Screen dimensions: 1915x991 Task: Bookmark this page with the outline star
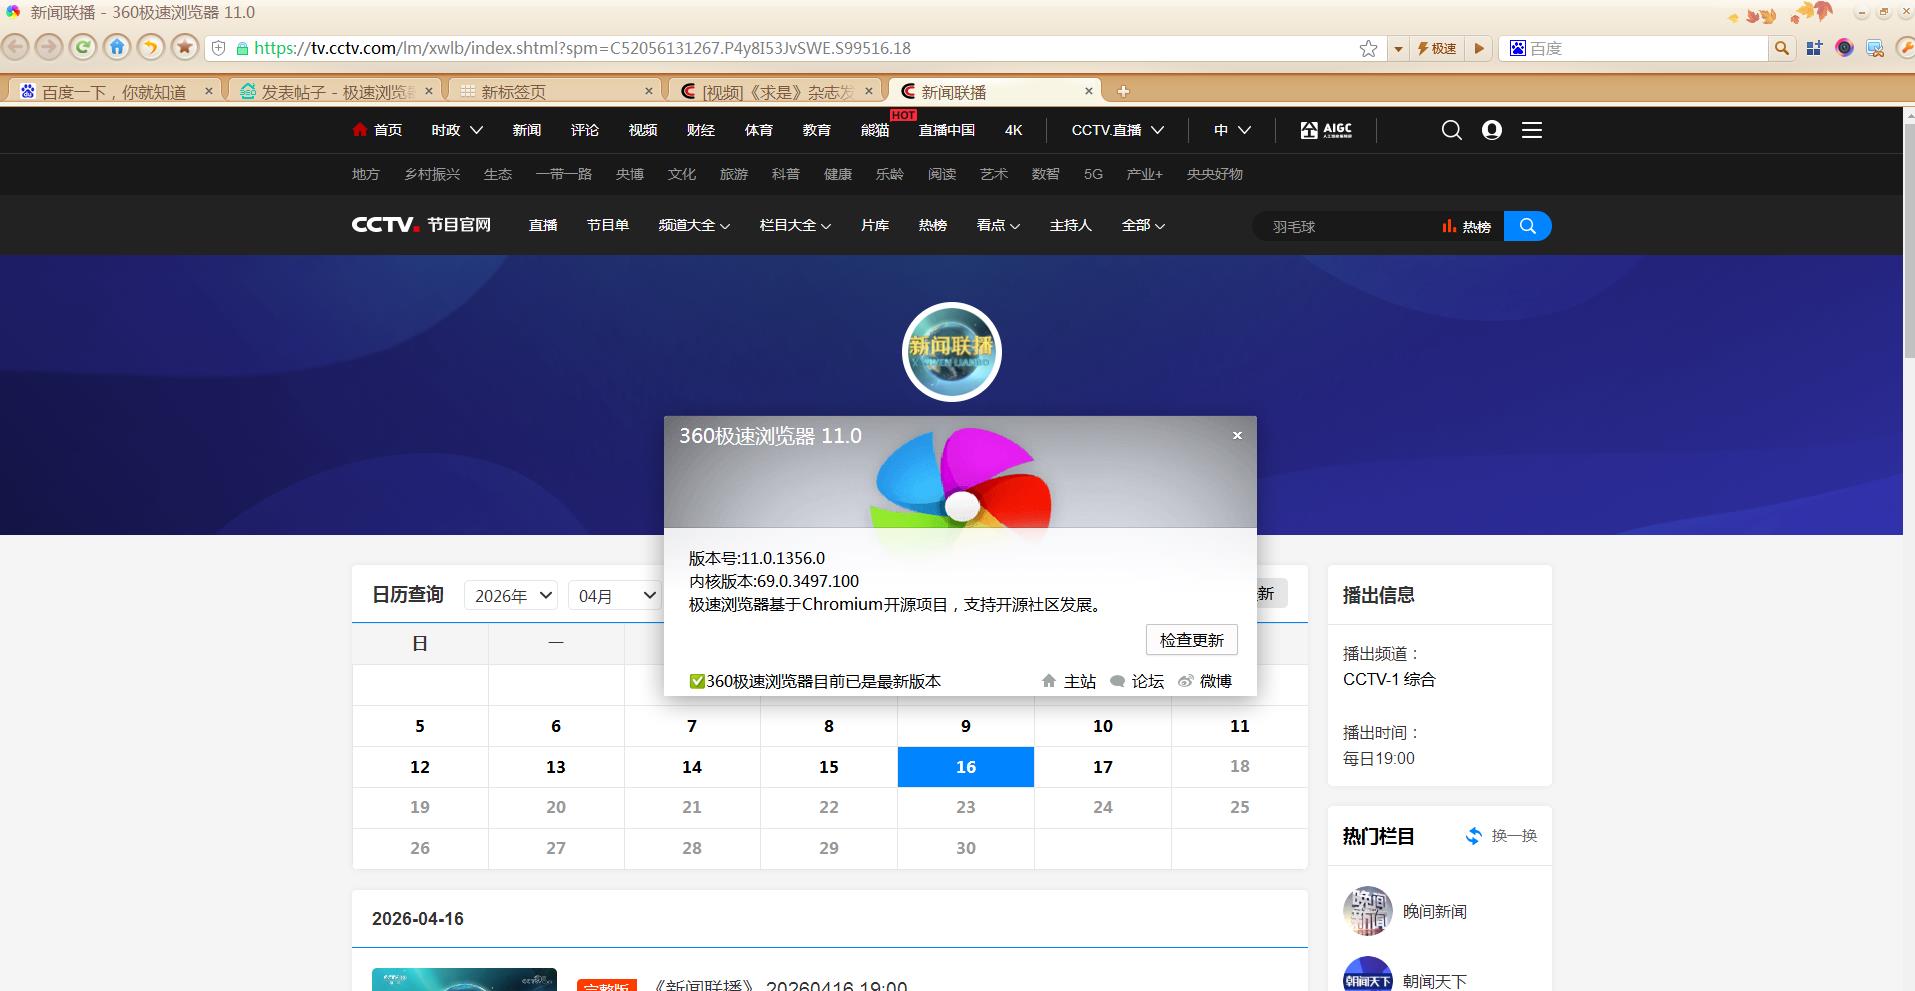tap(1368, 48)
